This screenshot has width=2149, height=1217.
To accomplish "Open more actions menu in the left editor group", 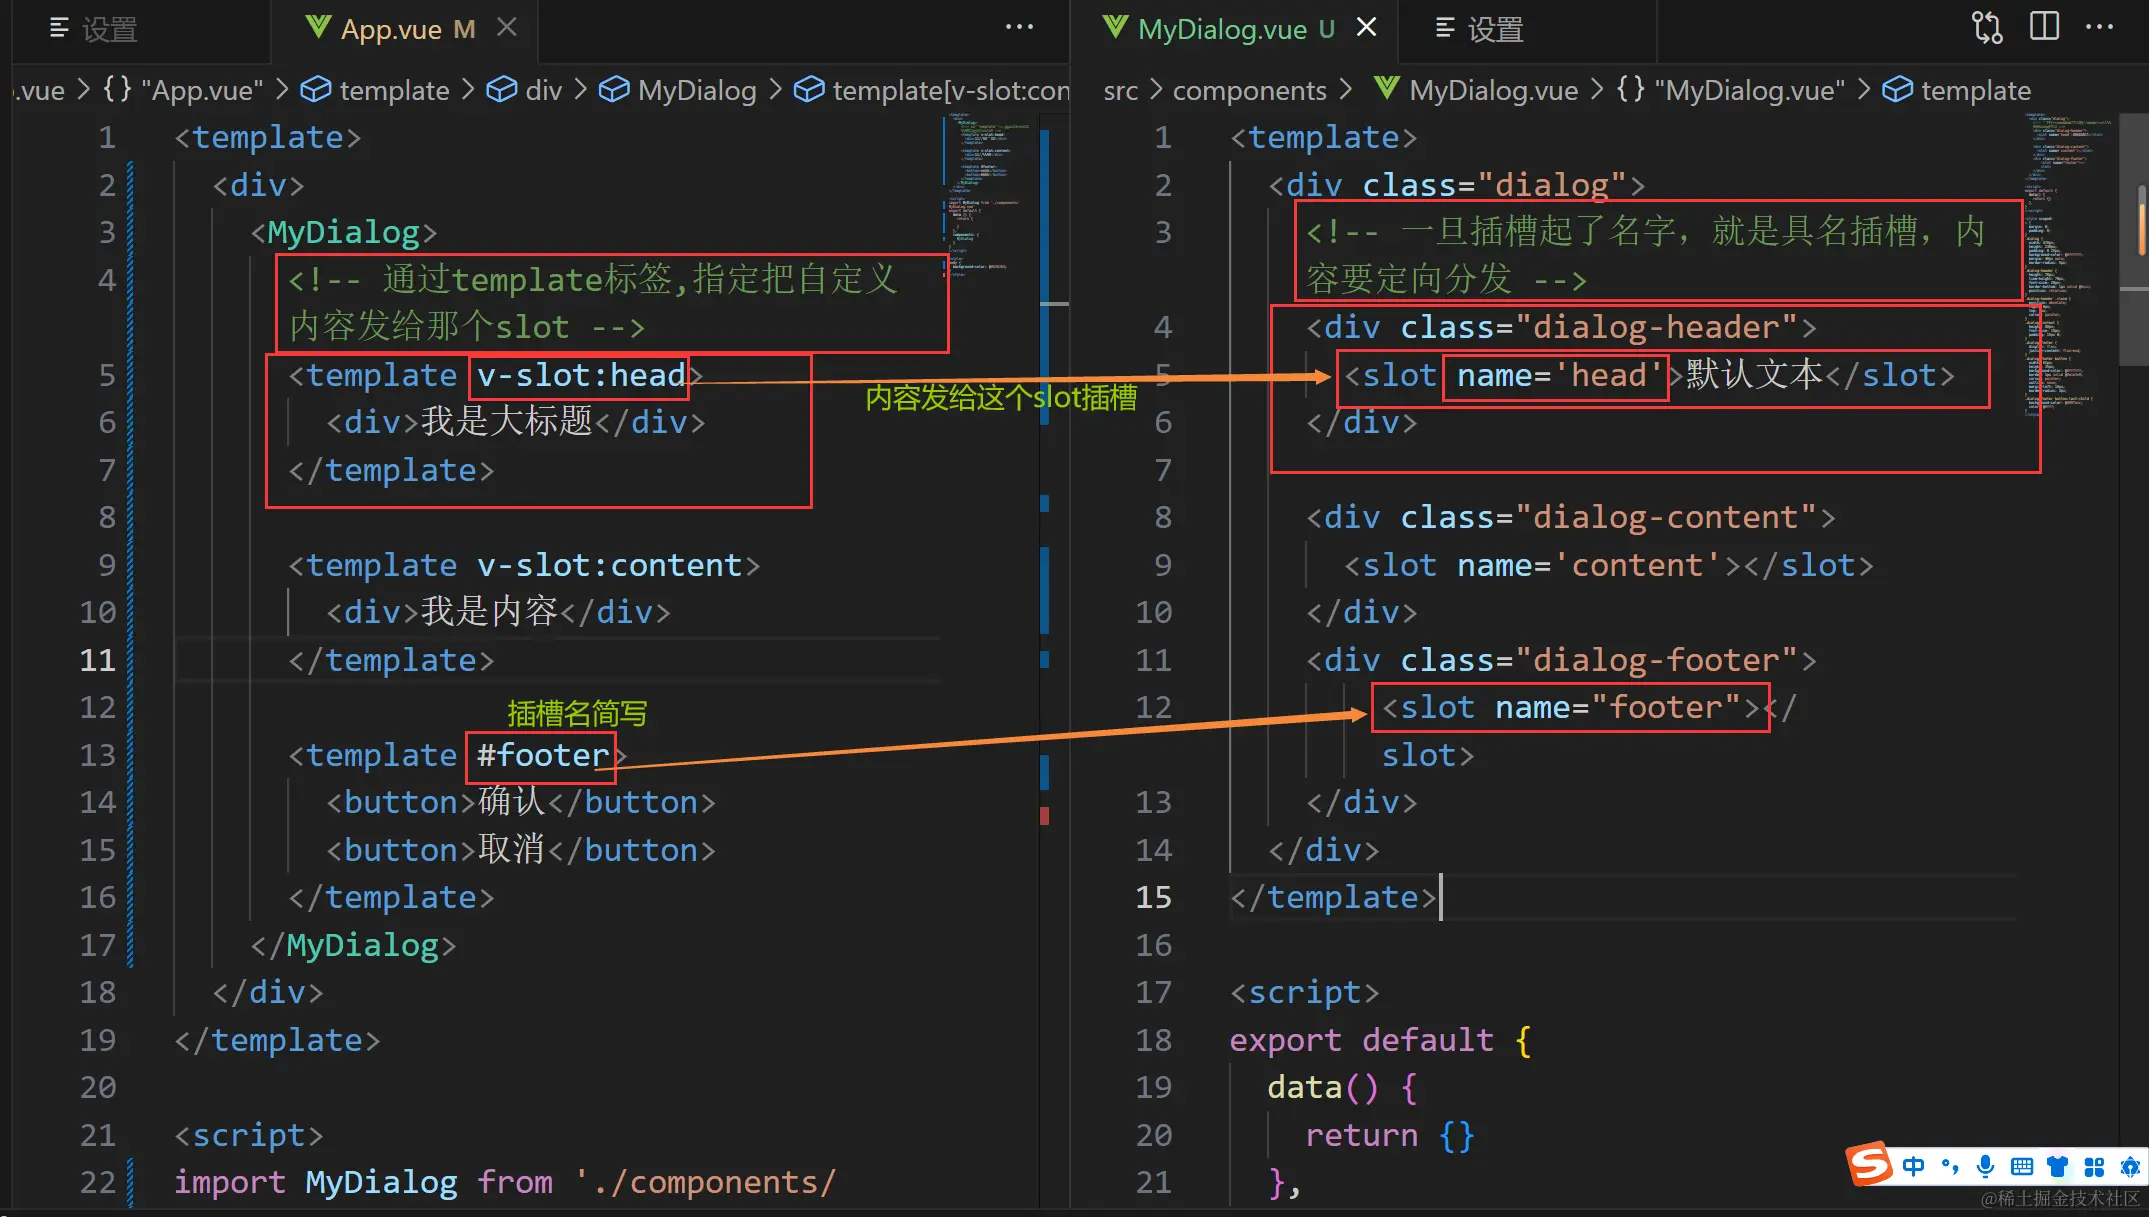I will (x=1019, y=27).
